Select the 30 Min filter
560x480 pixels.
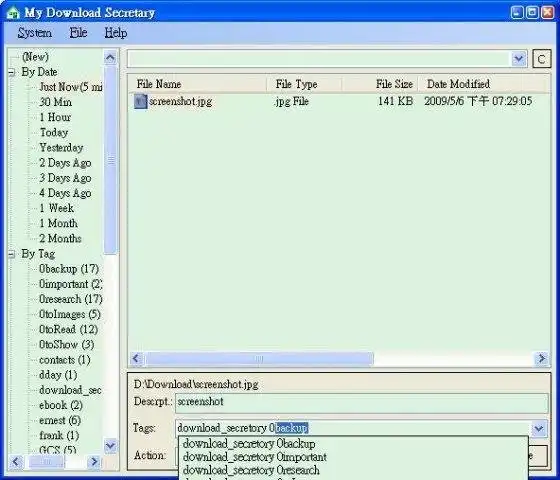[55, 102]
